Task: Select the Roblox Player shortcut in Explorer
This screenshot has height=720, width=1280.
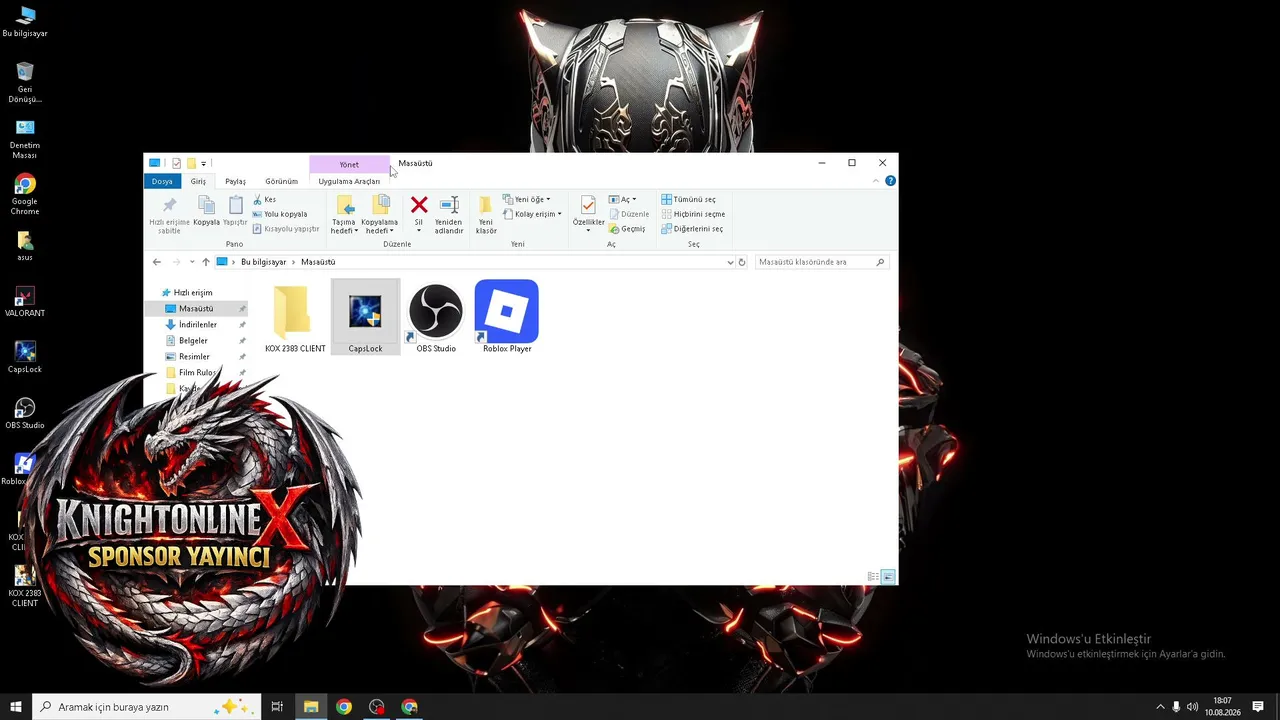Action: pos(507,317)
